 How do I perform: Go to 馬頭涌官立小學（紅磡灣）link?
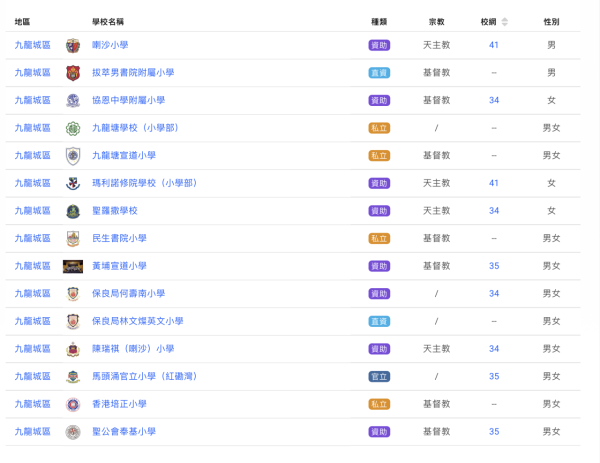145,376
